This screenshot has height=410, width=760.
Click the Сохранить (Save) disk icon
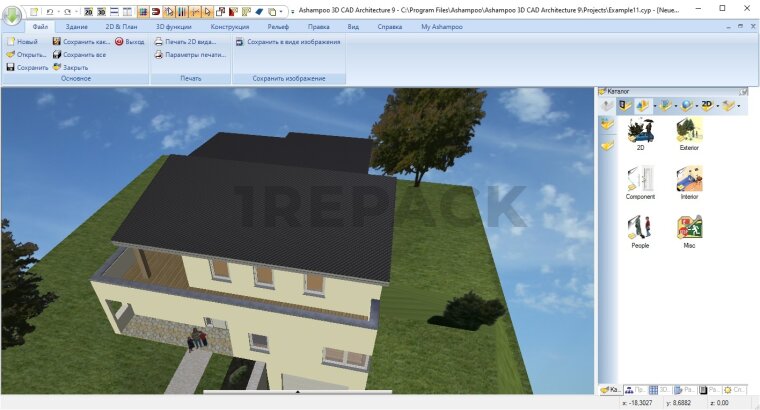[x=10, y=67]
